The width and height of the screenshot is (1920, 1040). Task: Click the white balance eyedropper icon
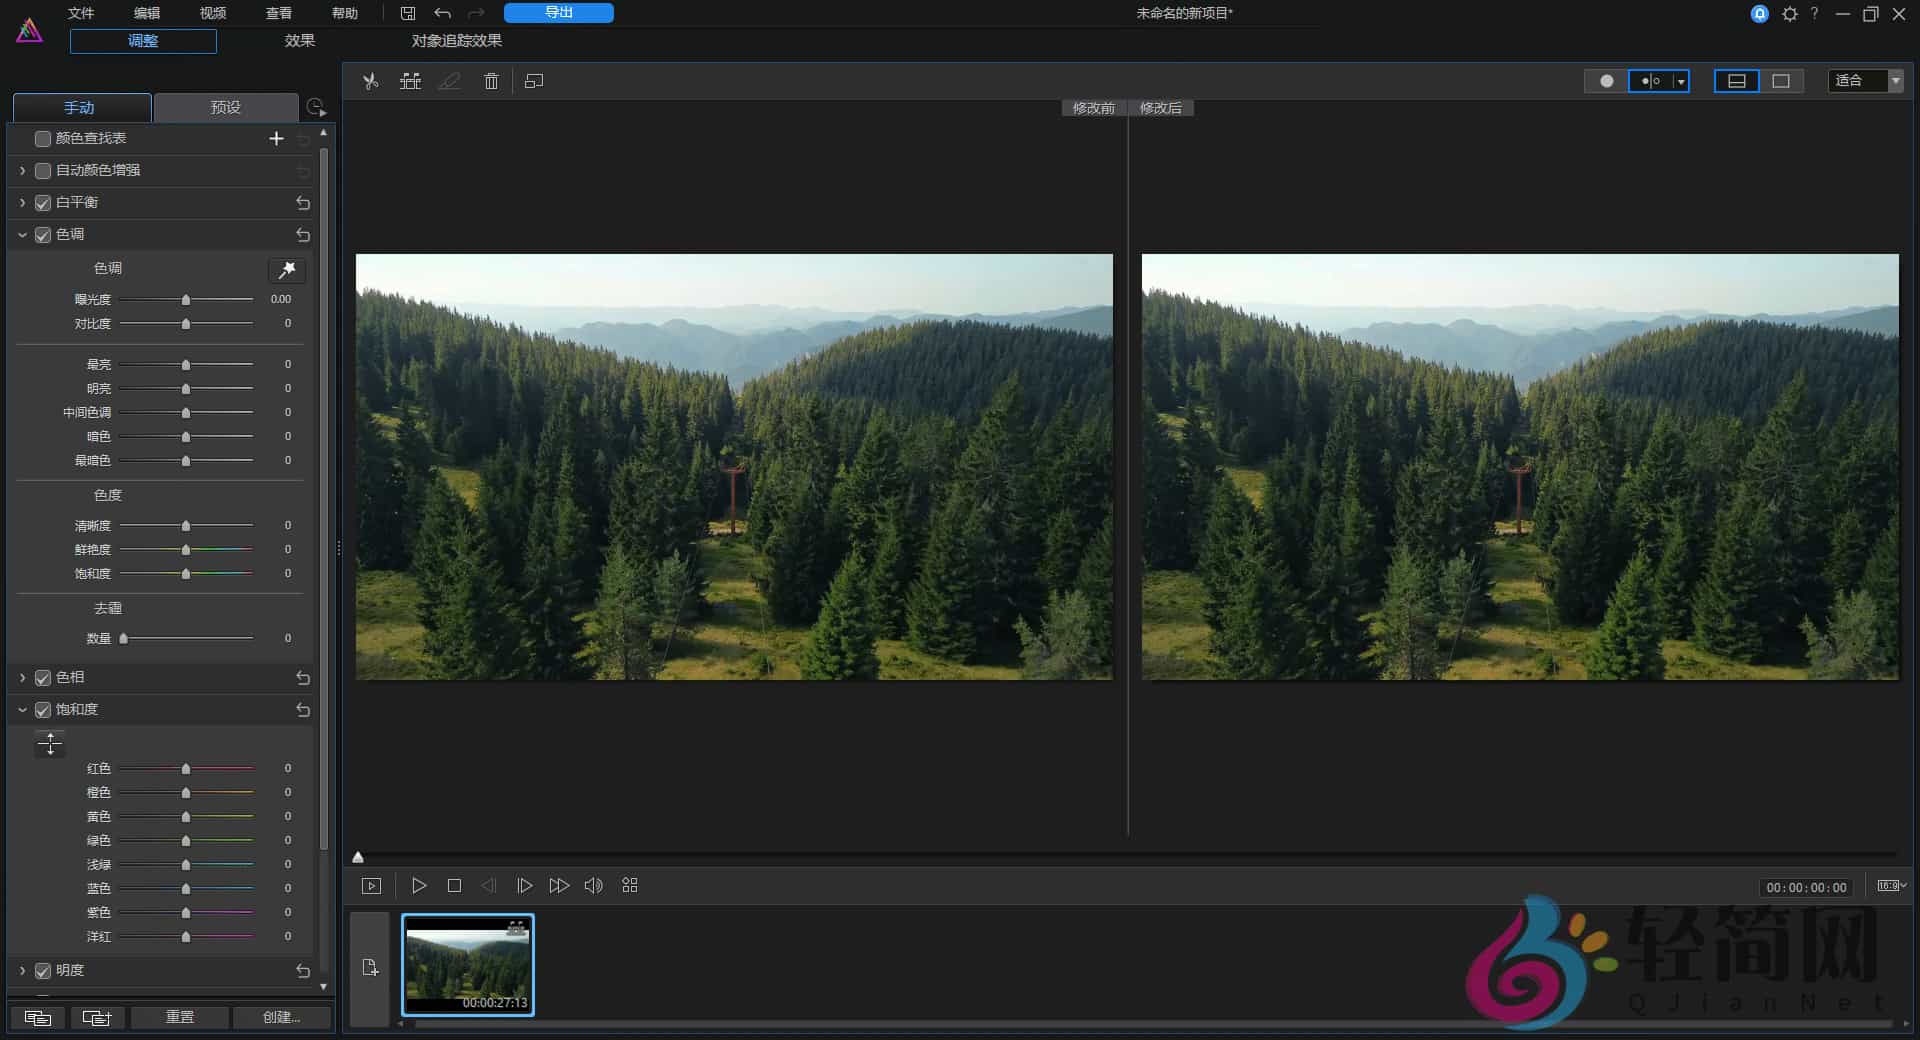(287, 270)
